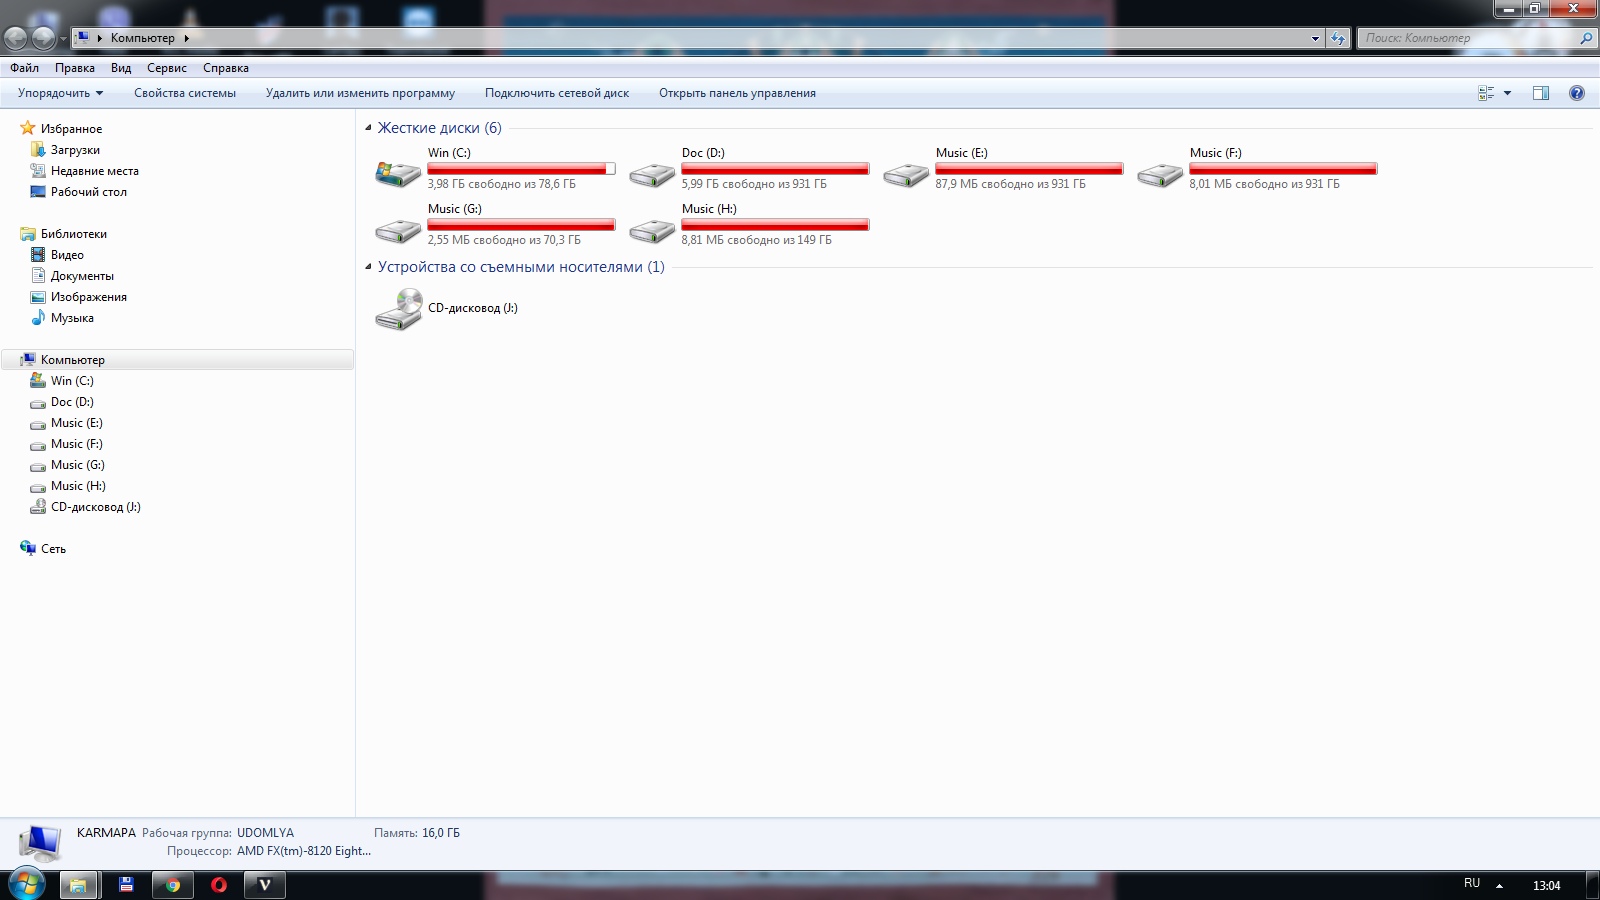Expand the Упорядочить dropdown menu
This screenshot has height=900, width=1600.
pos(60,93)
